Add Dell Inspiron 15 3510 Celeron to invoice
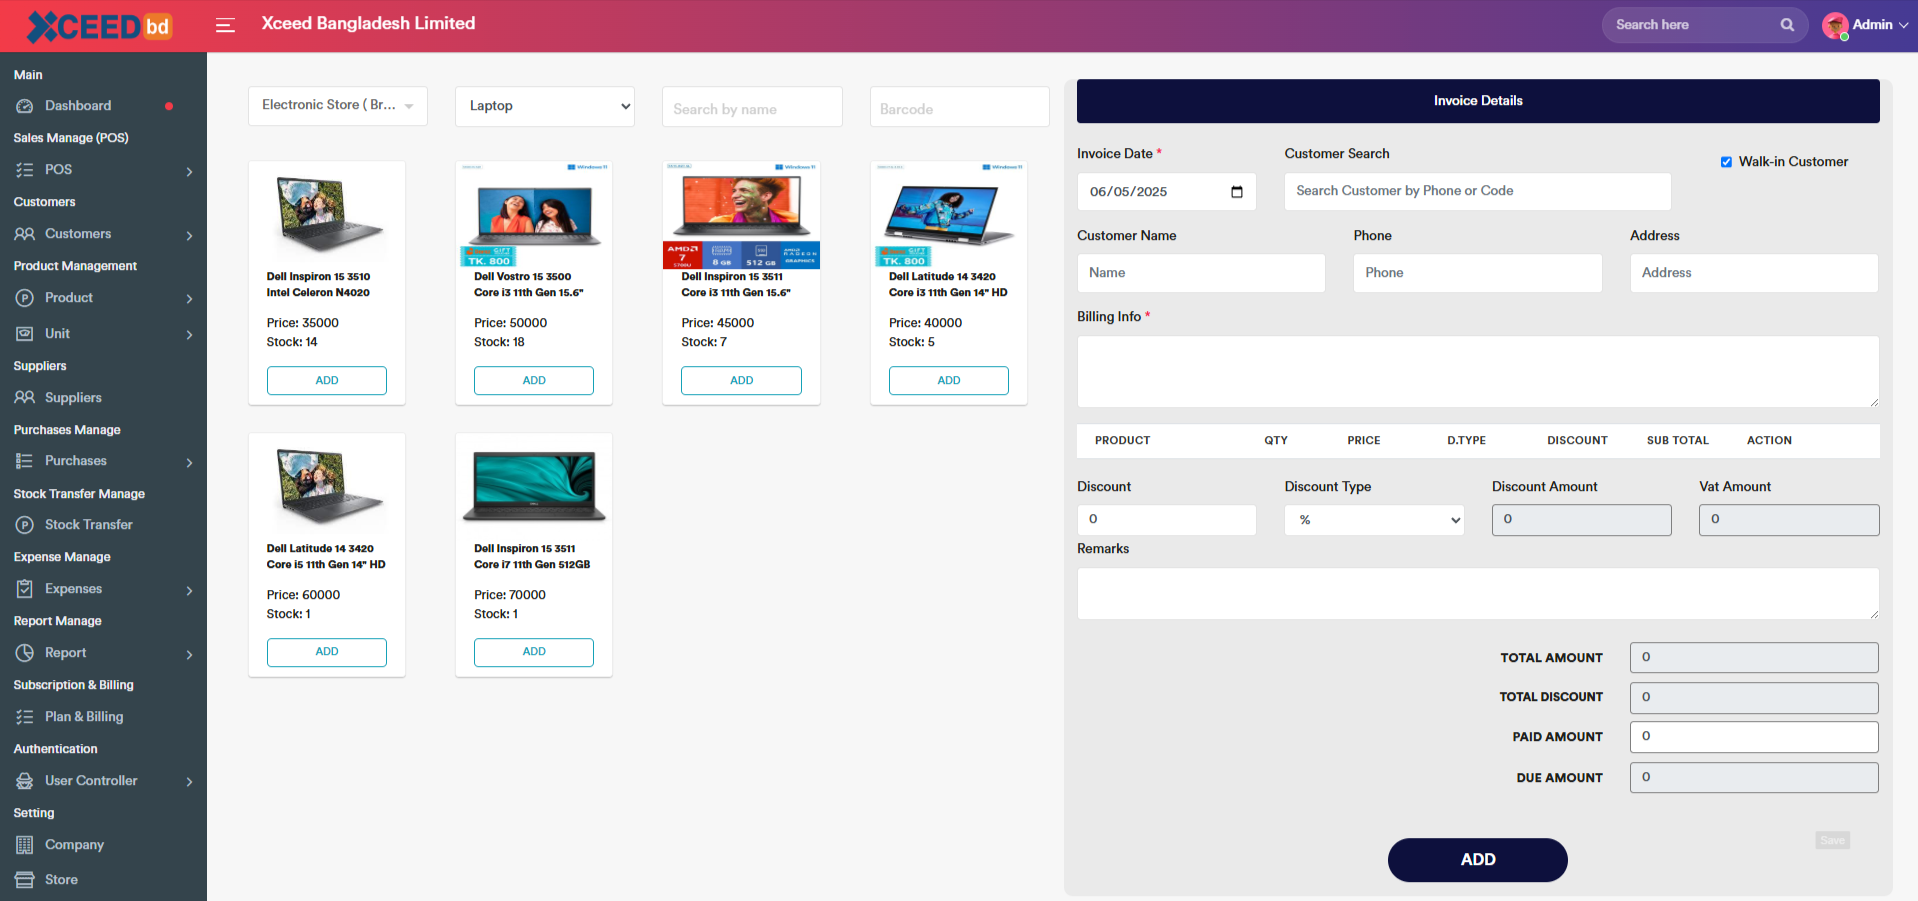Screen dimensions: 1918x901 [327, 380]
